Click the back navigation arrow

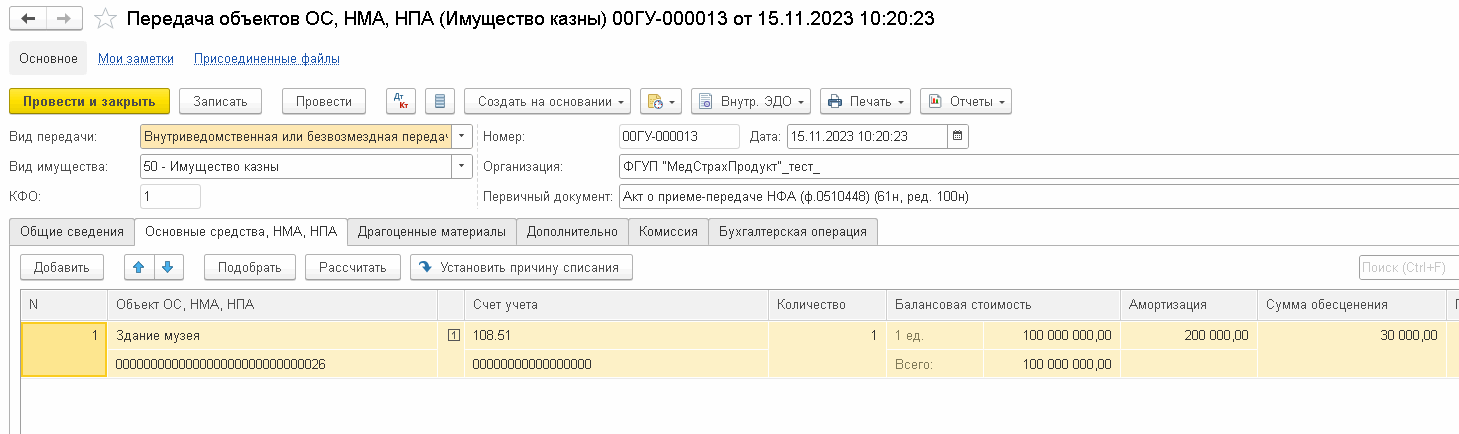click(27, 19)
